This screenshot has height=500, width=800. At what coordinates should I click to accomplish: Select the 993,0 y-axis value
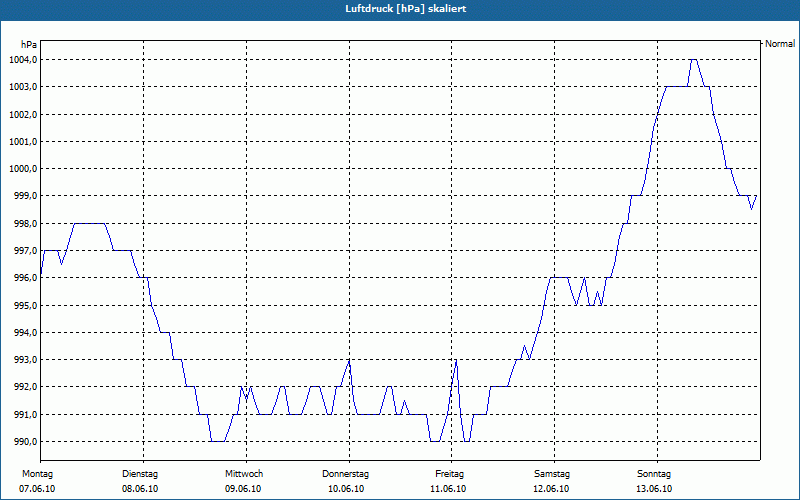tap(24, 360)
